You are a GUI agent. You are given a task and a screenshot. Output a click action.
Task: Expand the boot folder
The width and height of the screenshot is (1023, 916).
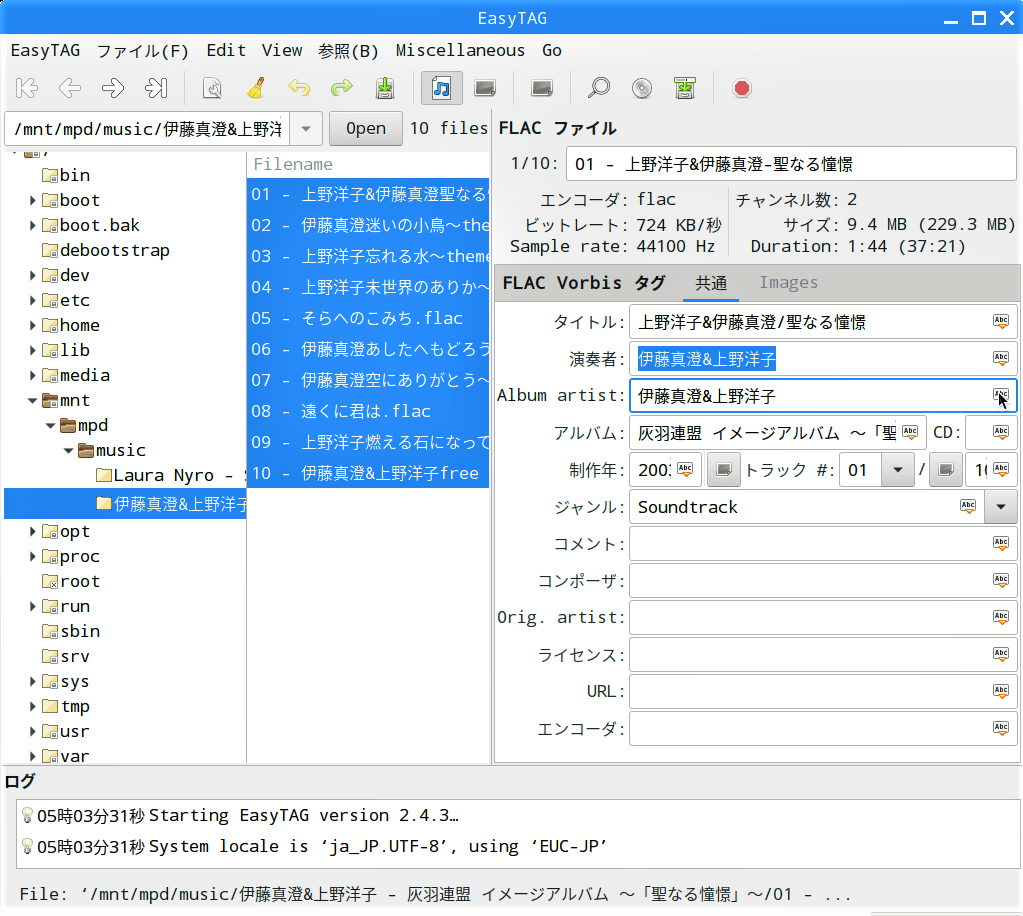(x=32, y=200)
